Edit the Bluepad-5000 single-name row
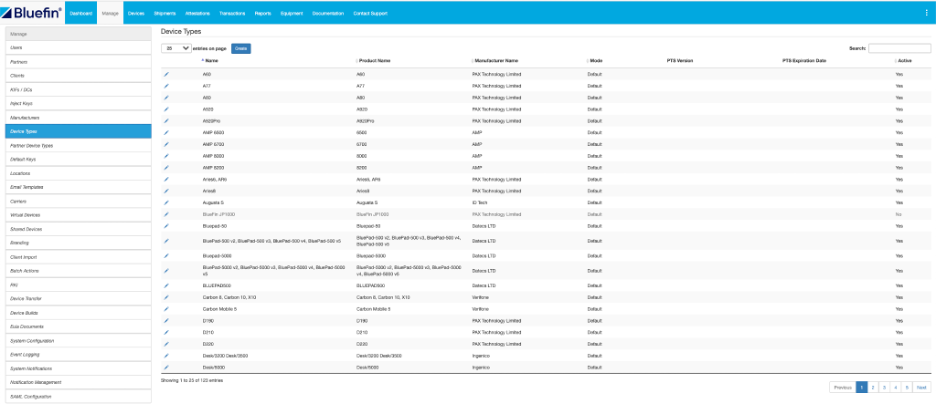 click(167, 255)
